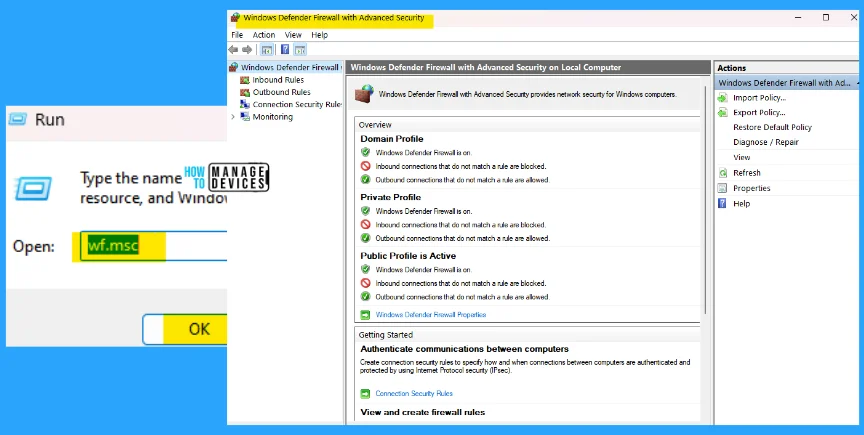Expand the Monitoring tree node chevron
The image size is (864, 435).
point(233,117)
